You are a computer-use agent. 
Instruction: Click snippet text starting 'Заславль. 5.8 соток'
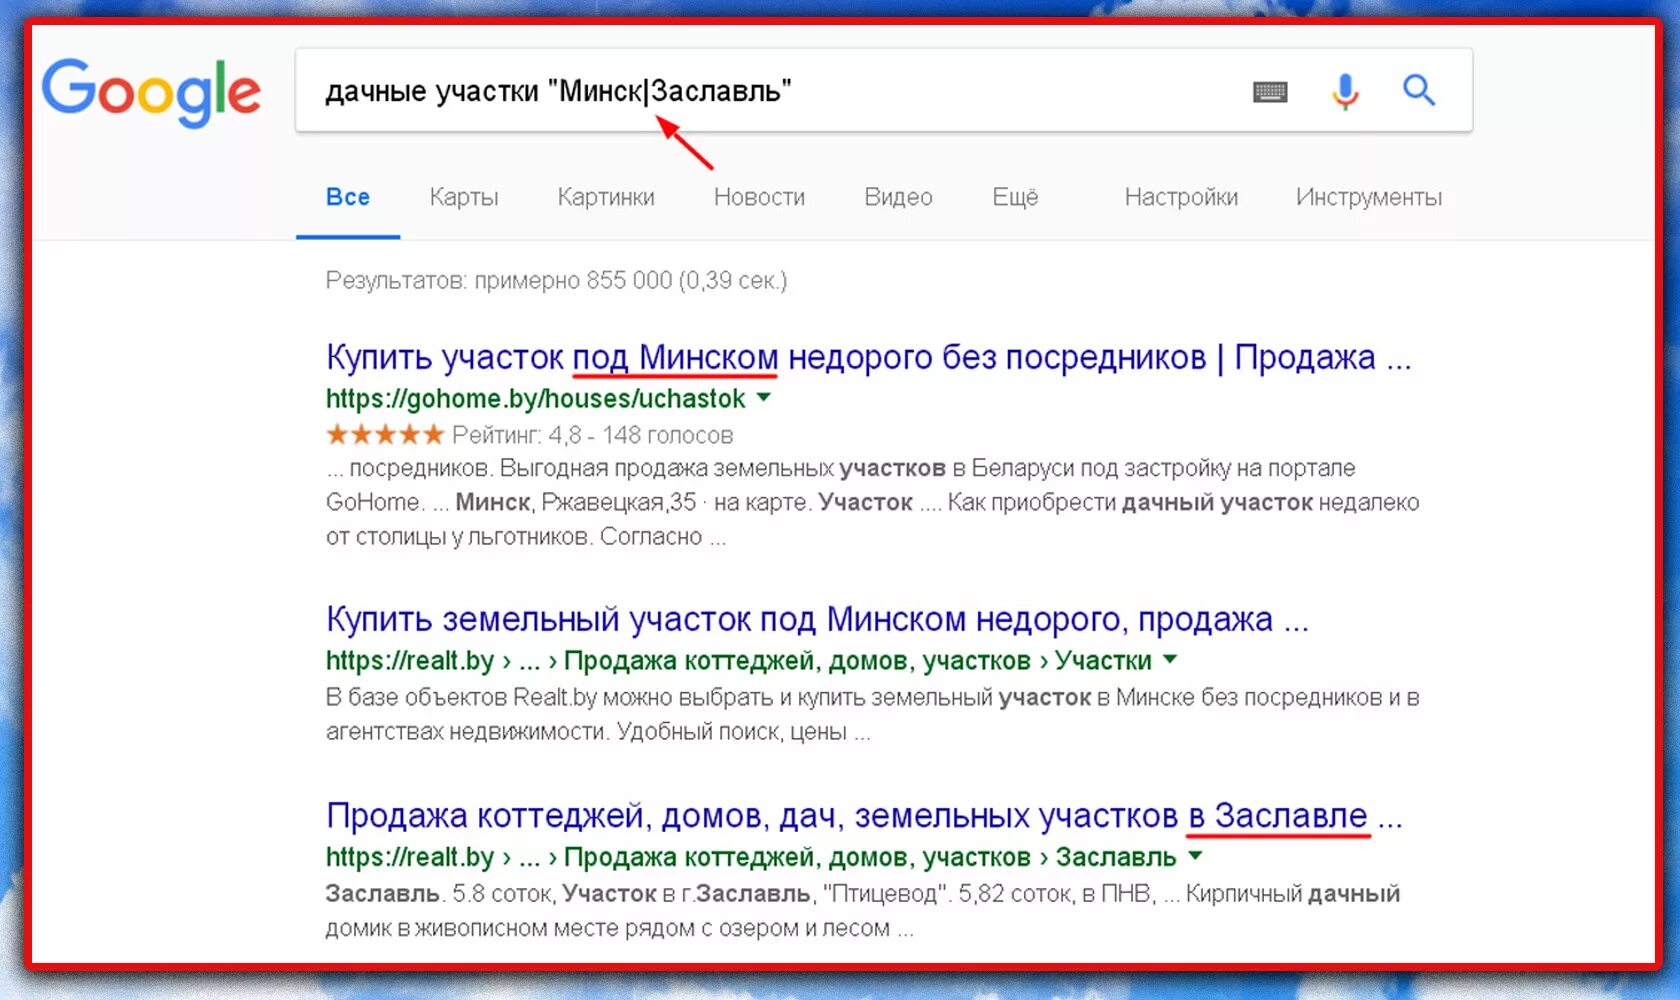(x=862, y=910)
